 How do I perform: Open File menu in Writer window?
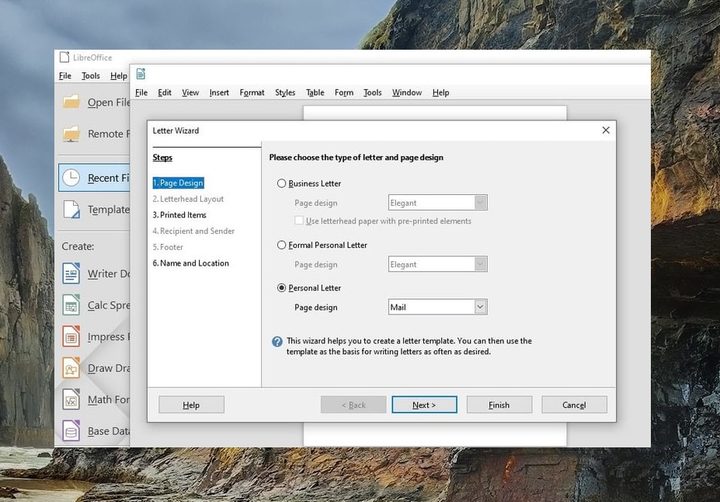coord(141,92)
